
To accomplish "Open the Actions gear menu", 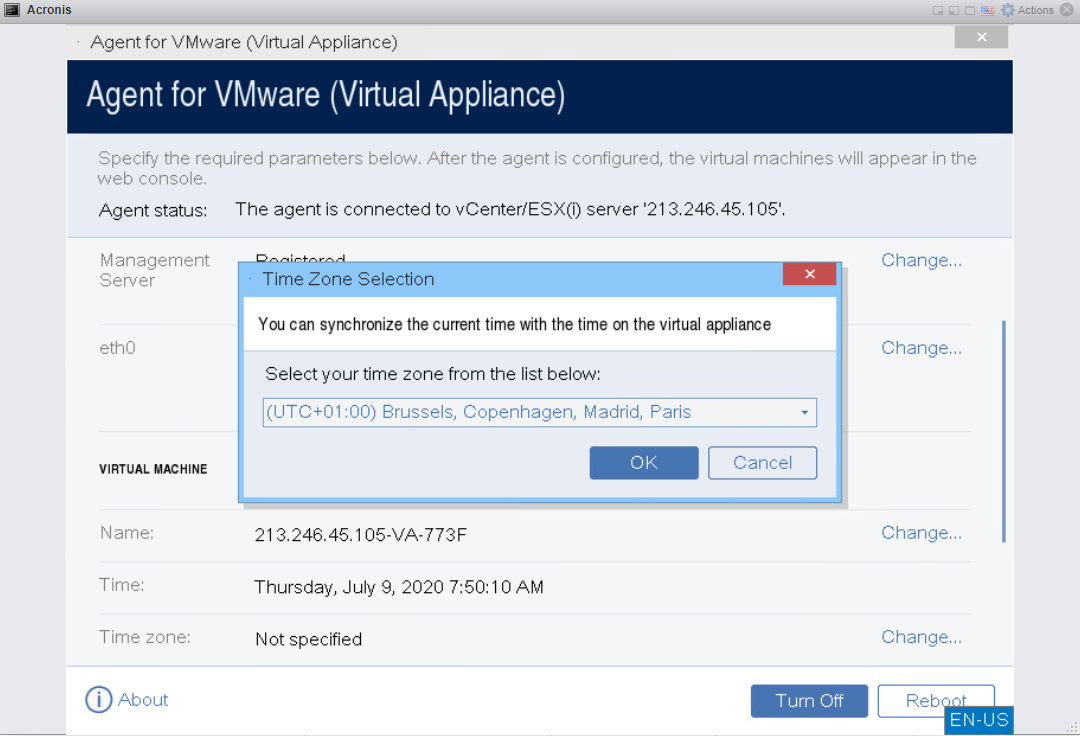I will click(x=1027, y=10).
